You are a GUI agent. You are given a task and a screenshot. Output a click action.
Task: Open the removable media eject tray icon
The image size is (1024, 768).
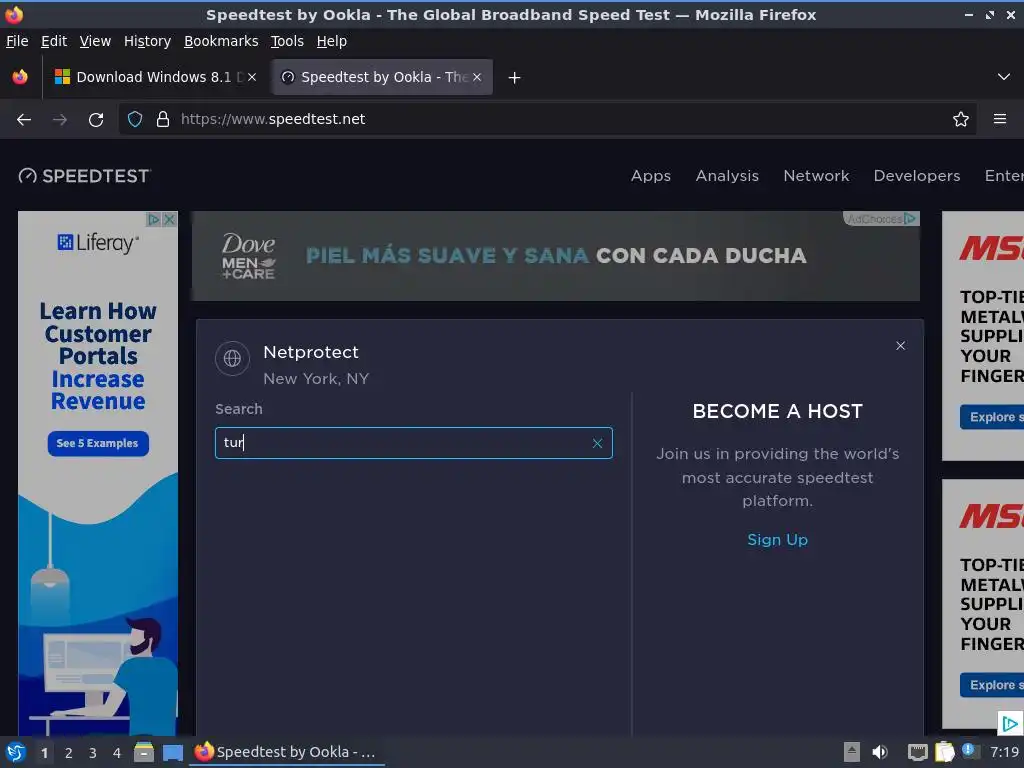tap(852, 752)
